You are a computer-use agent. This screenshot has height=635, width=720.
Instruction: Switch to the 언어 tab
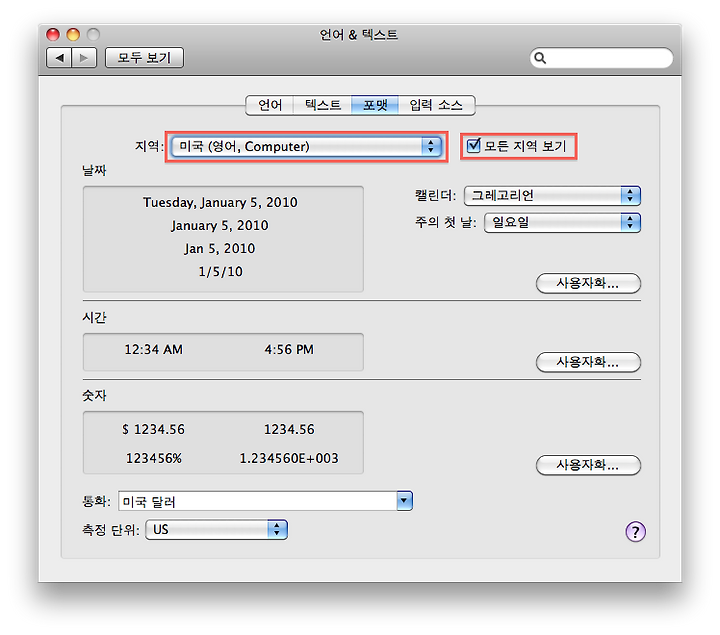[x=270, y=105]
